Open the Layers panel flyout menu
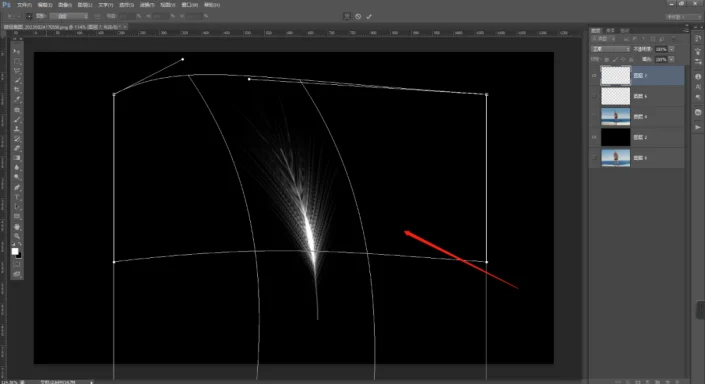Screen dimensions: 705x384 click(x=686, y=31)
